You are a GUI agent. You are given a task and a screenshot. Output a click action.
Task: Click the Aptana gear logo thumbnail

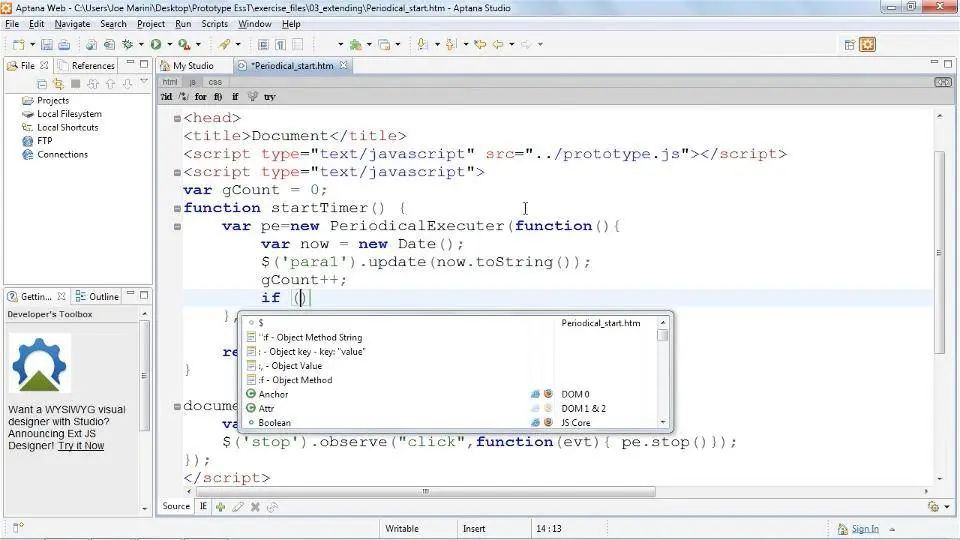pyautogui.click(x=39, y=365)
